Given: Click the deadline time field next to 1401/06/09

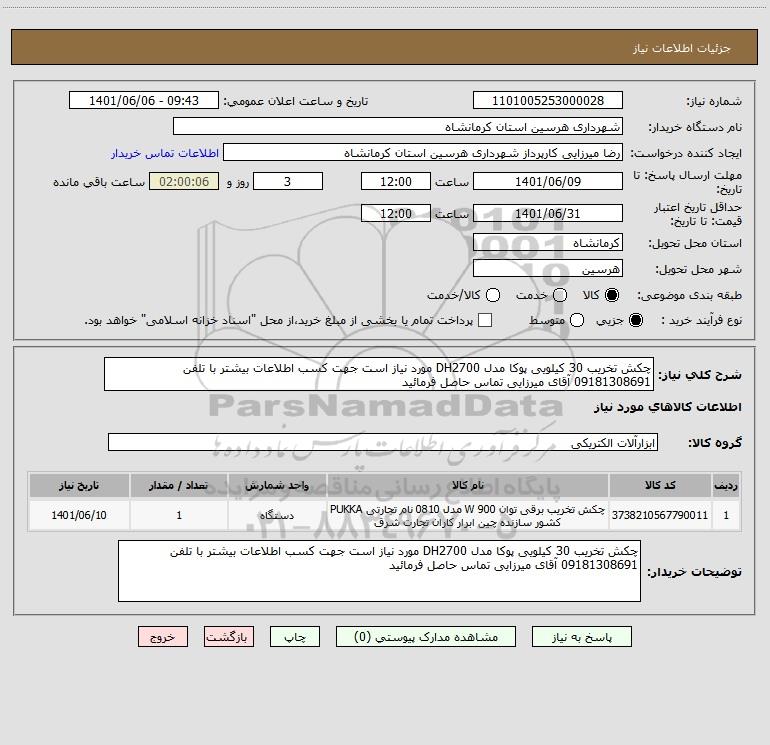Looking at the screenshot, I should (x=396, y=181).
